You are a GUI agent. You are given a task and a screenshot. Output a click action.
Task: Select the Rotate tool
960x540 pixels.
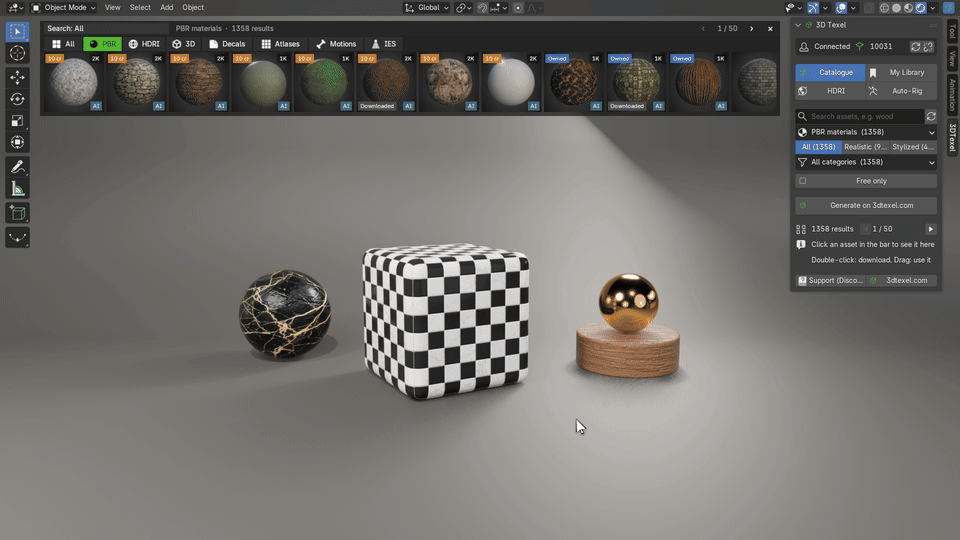(x=17, y=99)
